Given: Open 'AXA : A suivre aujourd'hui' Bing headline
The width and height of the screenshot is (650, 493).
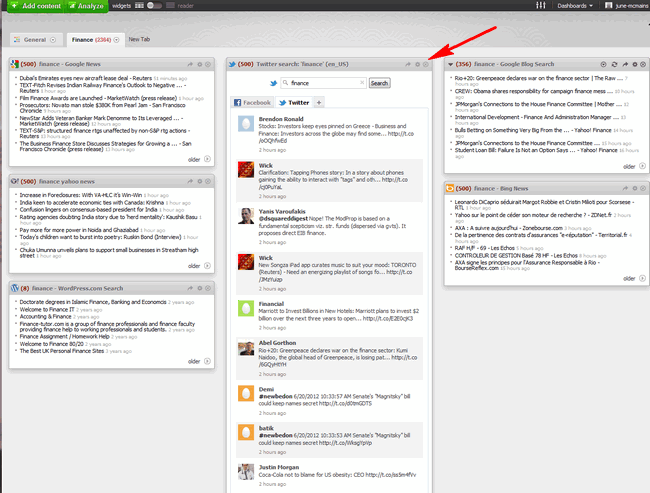Looking at the screenshot, I should coord(509,228).
